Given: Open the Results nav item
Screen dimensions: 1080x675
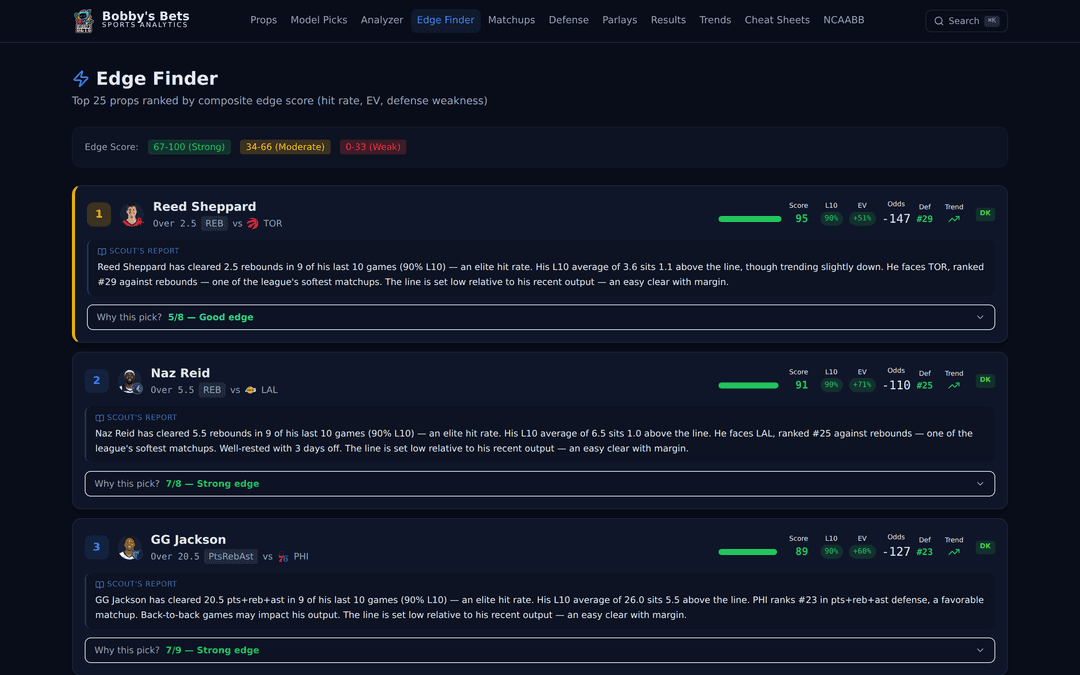Looking at the screenshot, I should 668,21.
